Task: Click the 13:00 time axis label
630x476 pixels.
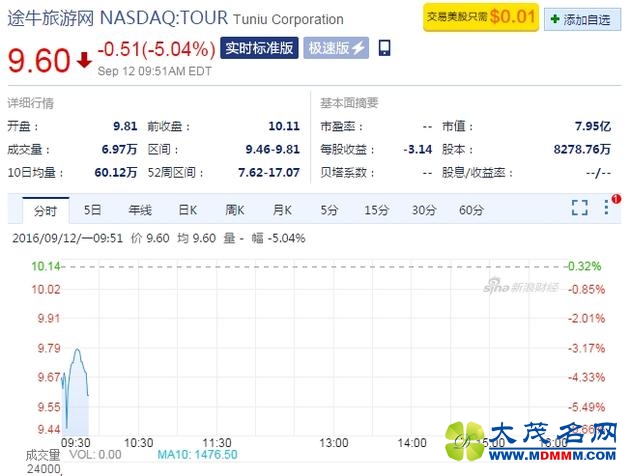Action: [x=333, y=443]
